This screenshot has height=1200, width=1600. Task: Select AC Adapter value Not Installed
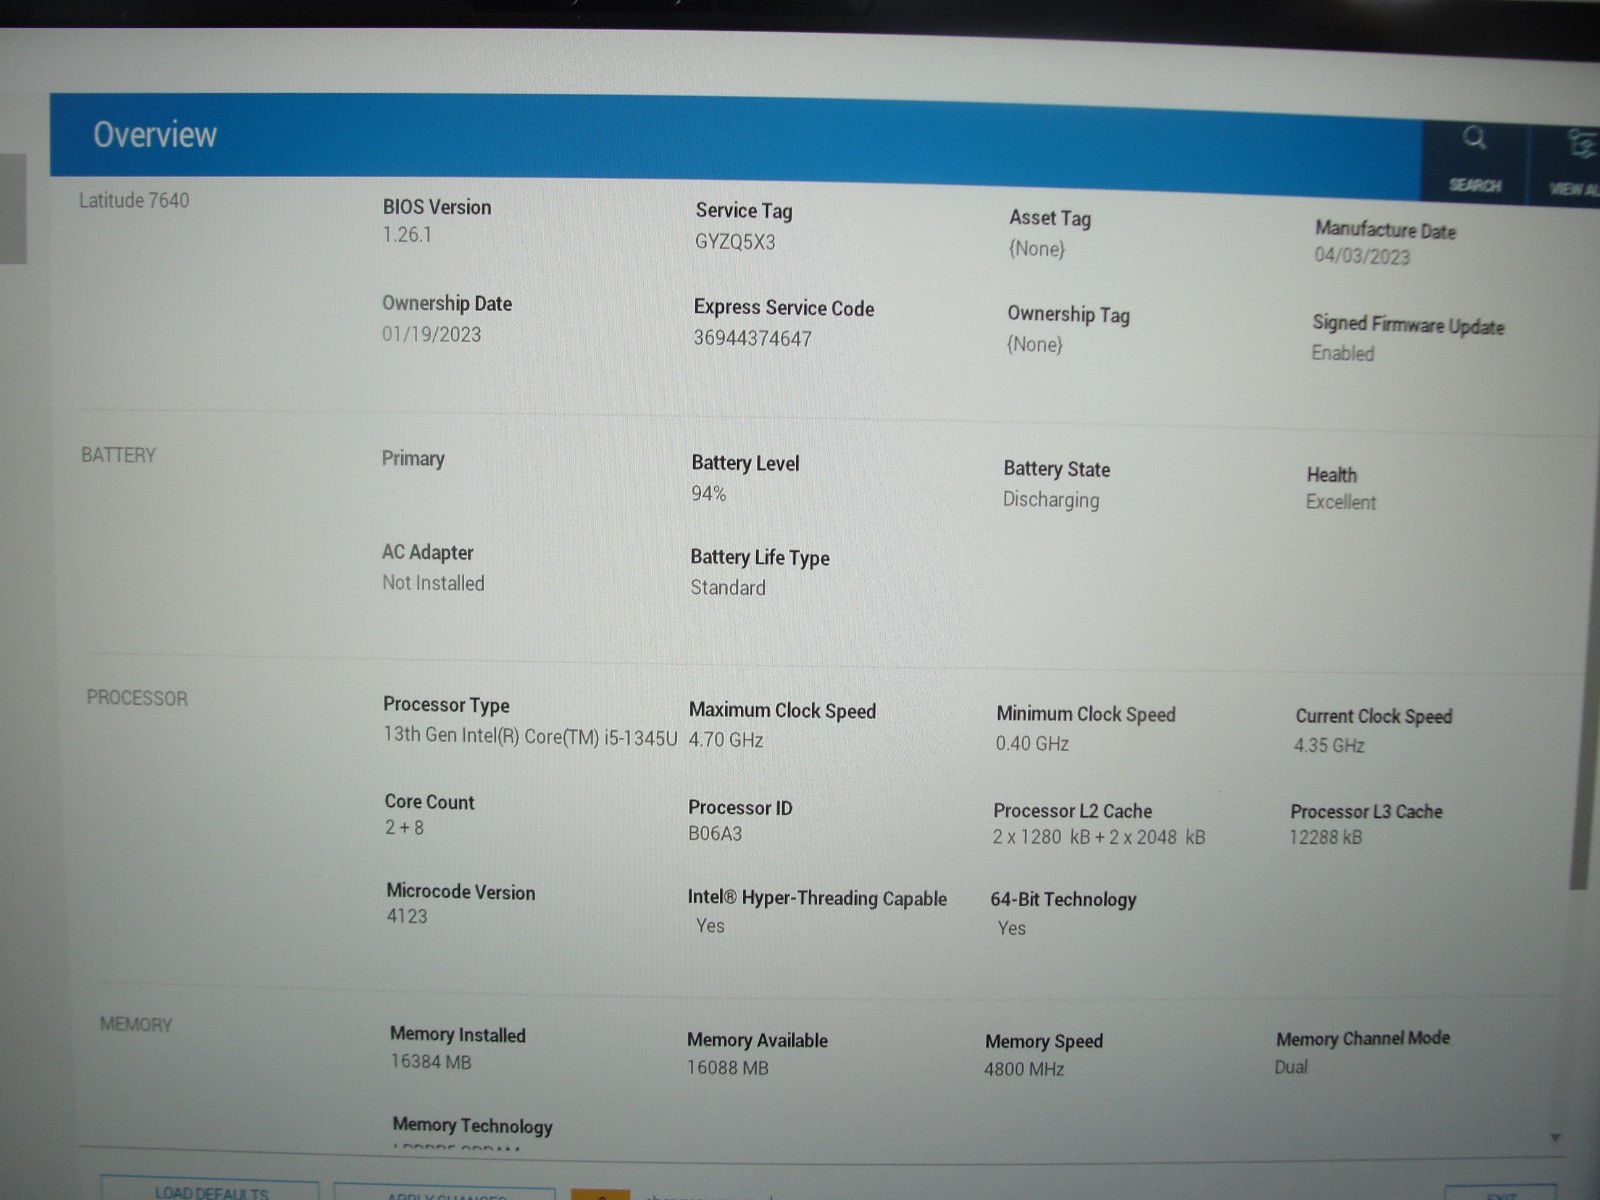click(433, 583)
